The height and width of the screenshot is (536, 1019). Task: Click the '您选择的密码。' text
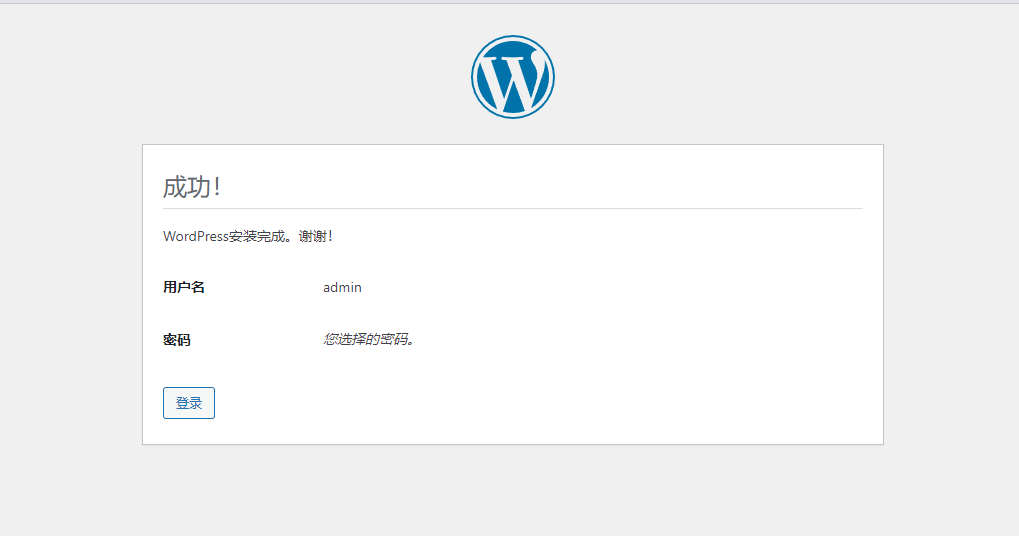[369, 339]
